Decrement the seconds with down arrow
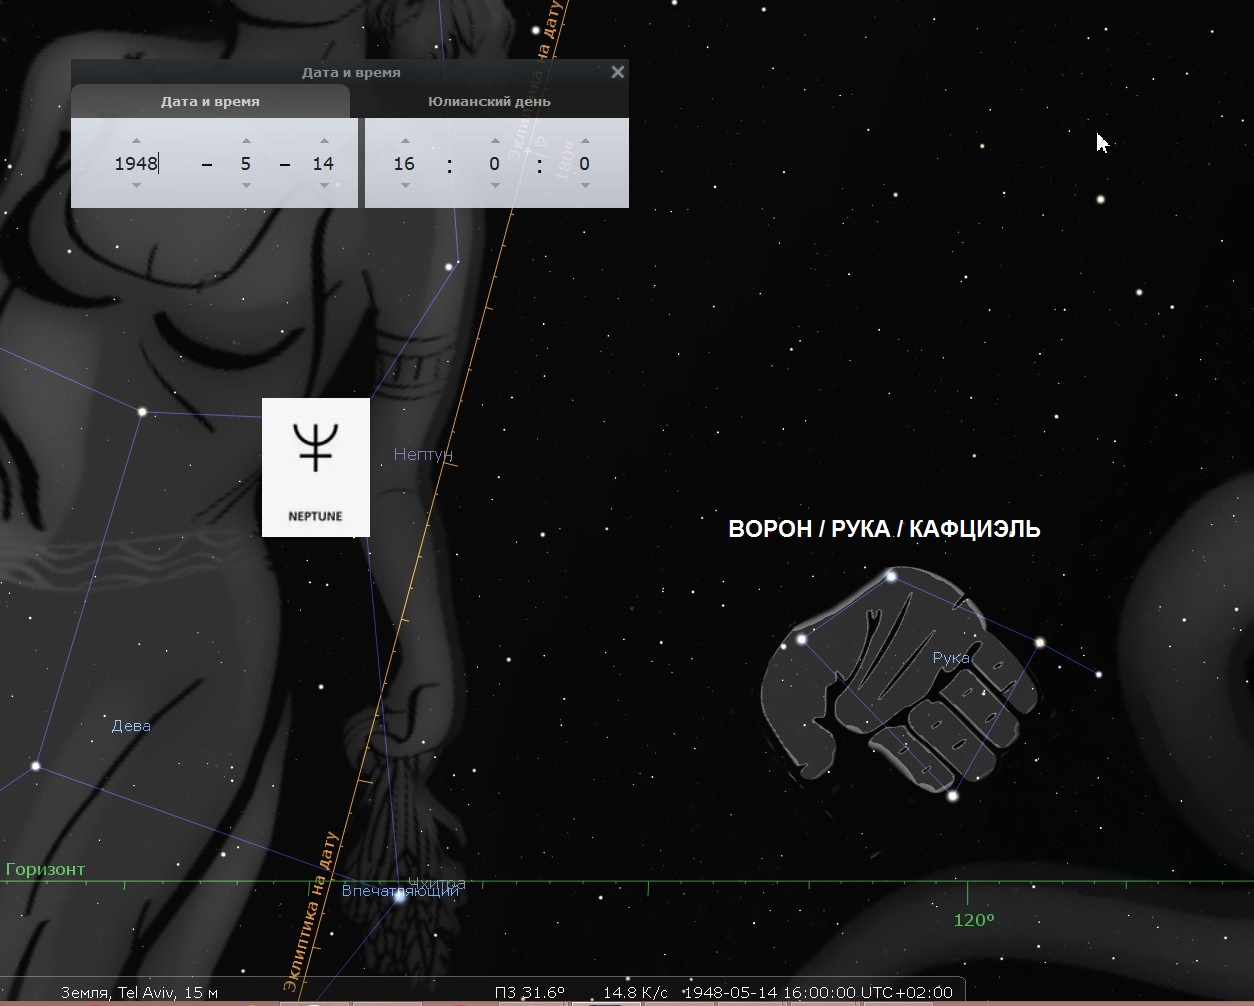1254x1006 pixels. 585,185
